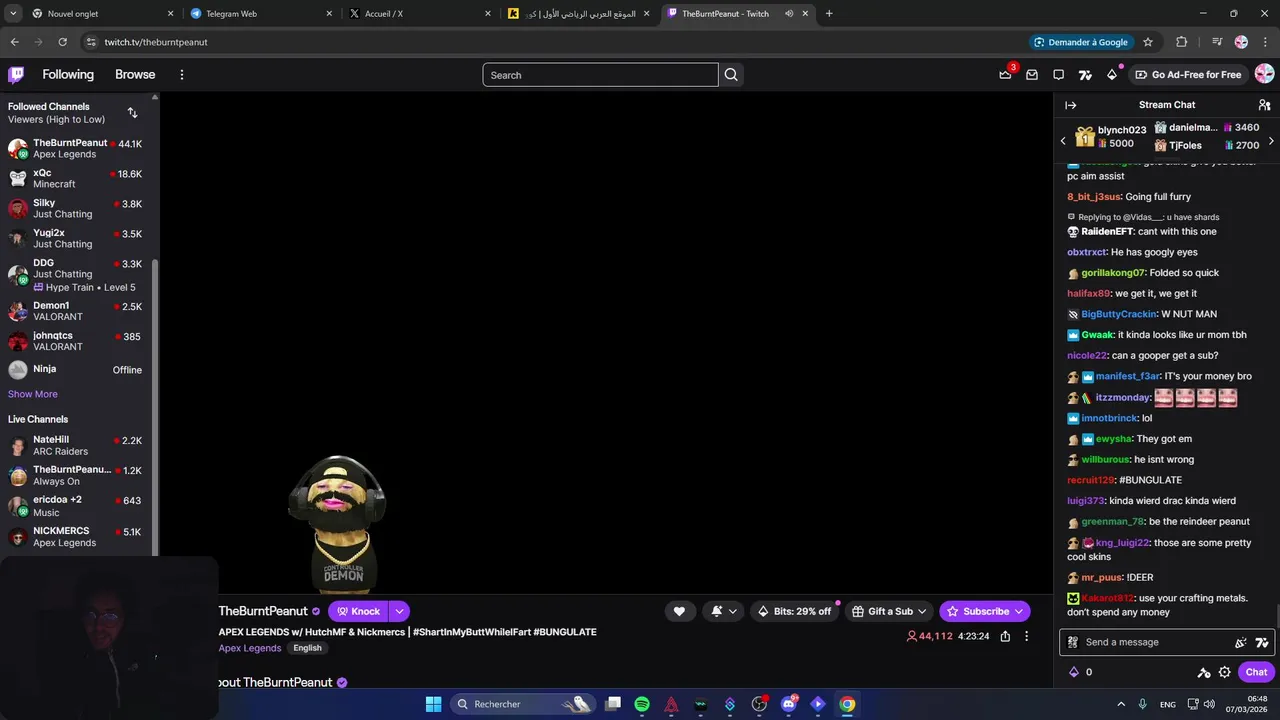Go to the Following tab
Viewport: 1280px width, 720px height.
pyautogui.click(x=68, y=74)
